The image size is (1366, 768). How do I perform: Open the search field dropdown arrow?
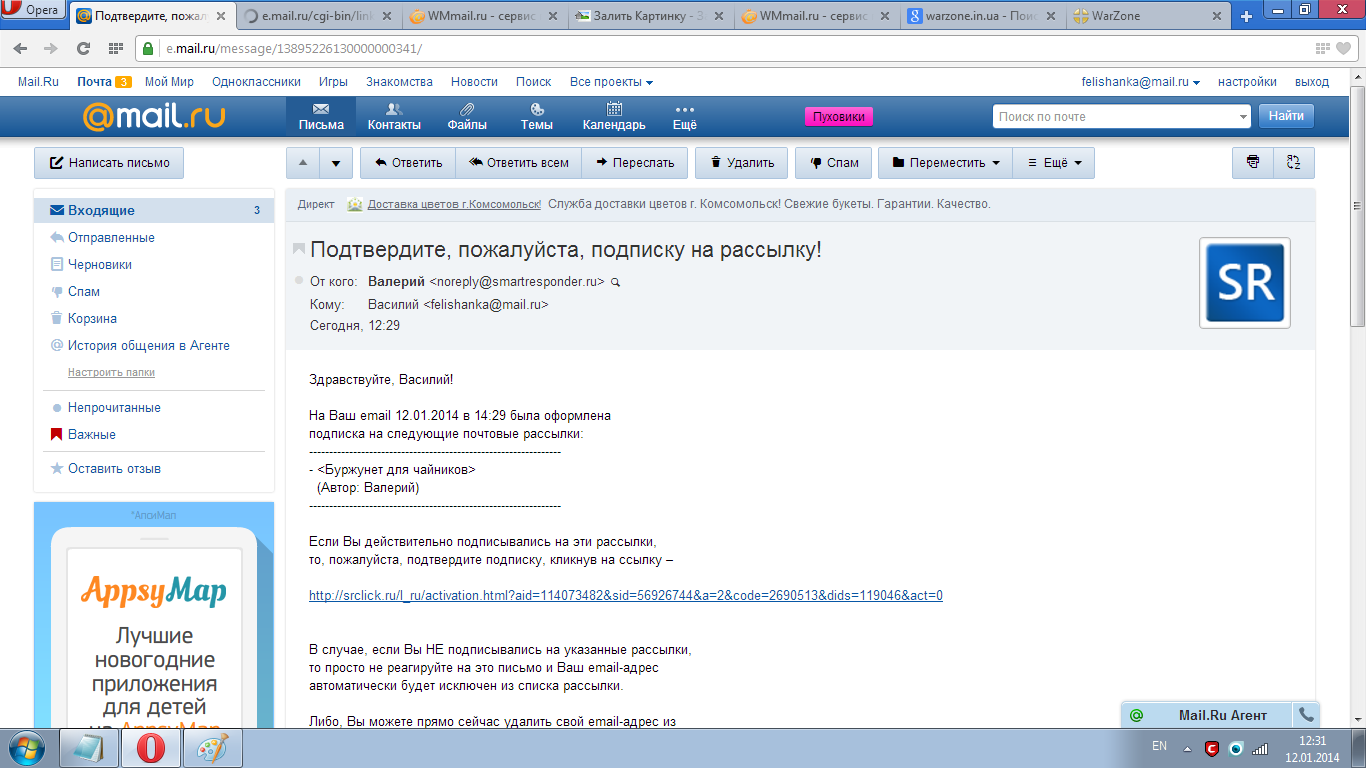(1243, 117)
